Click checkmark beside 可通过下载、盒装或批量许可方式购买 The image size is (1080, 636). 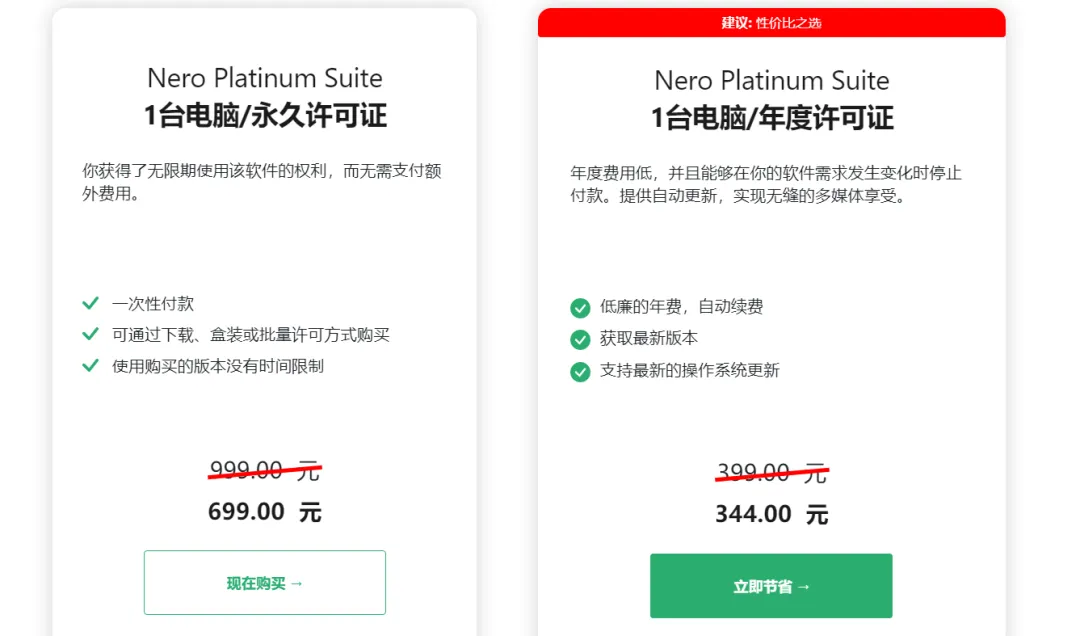coord(90,334)
